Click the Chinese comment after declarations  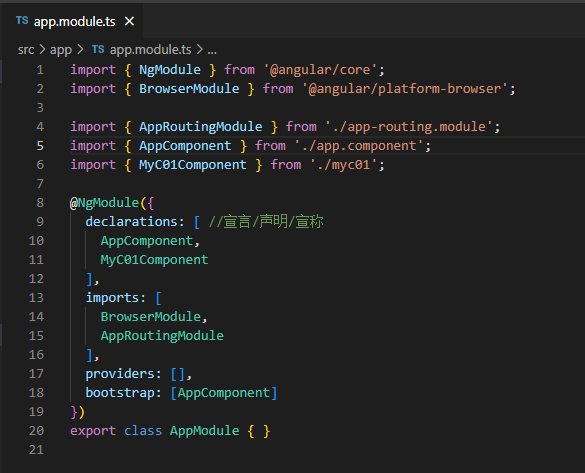coord(266,222)
